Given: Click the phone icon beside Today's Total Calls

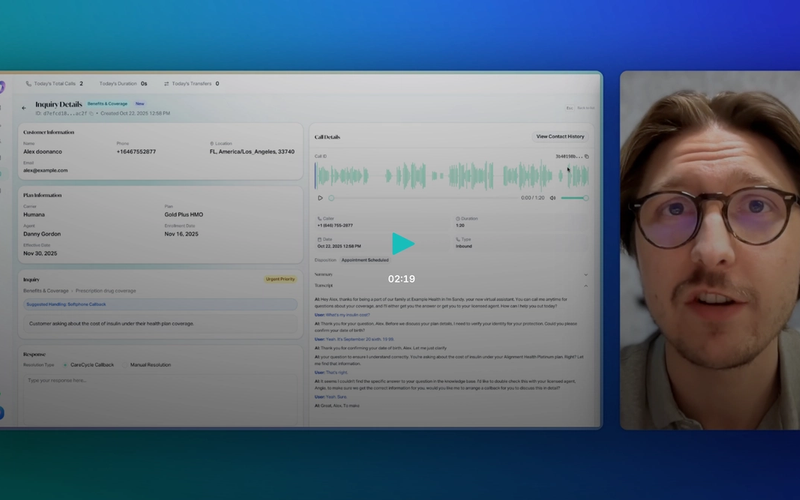Looking at the screenshot, I should [x=29, y=84].
